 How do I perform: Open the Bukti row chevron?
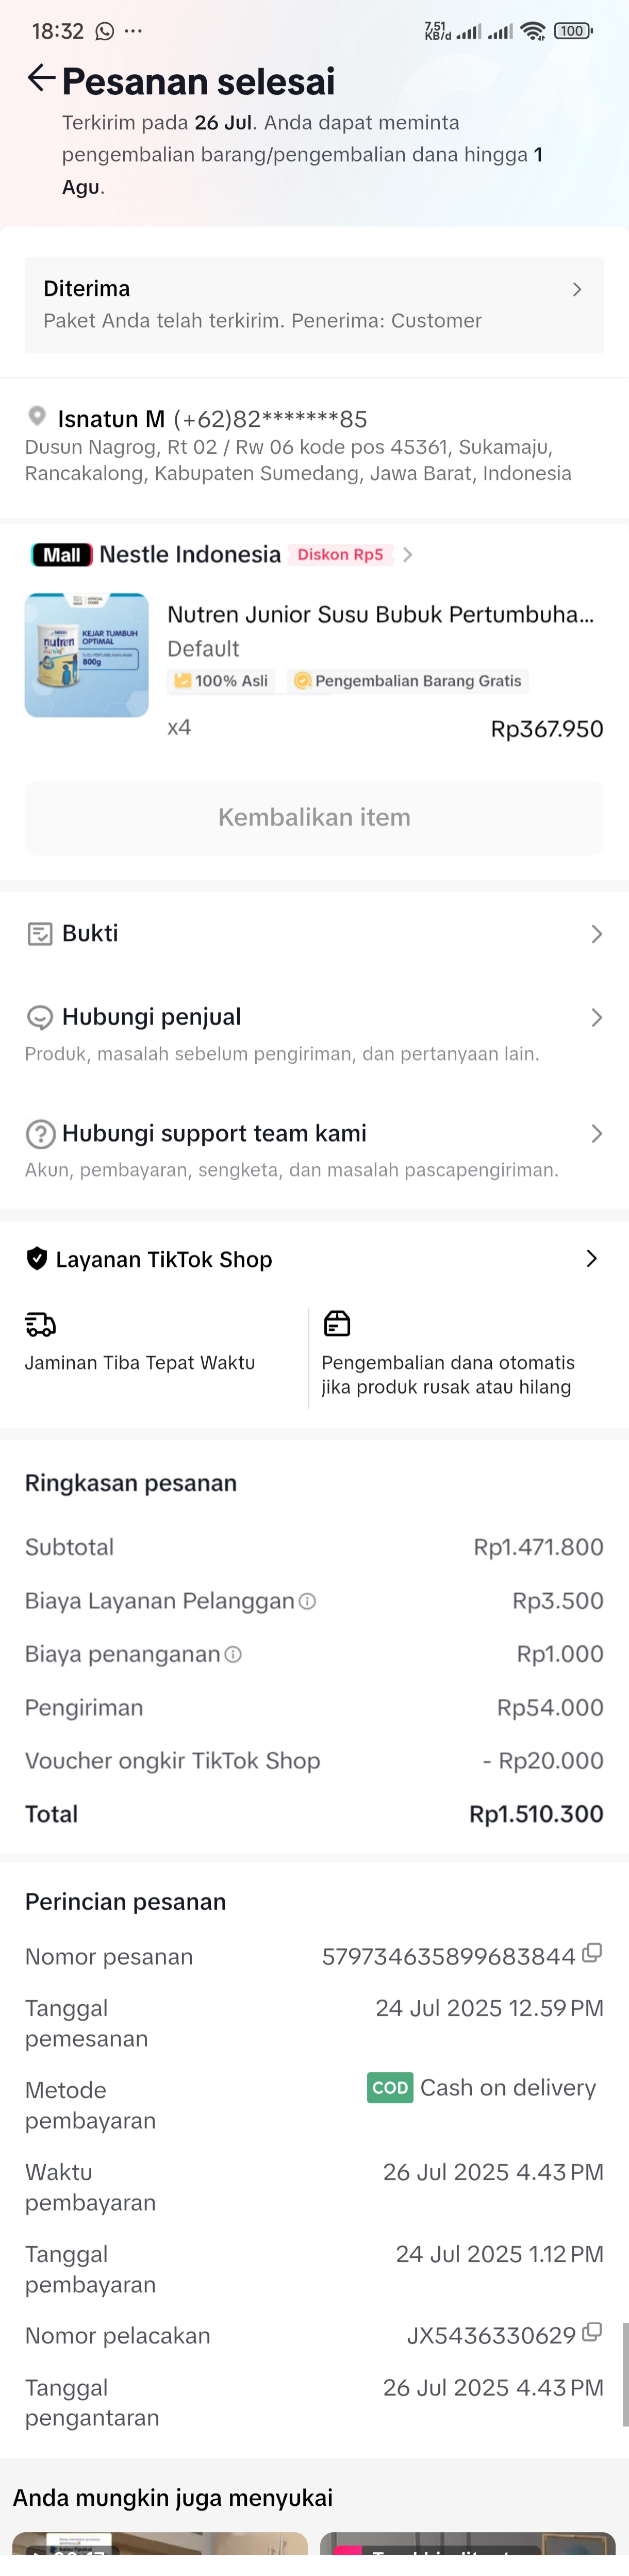pyautogui.click(x=596, y=934)
